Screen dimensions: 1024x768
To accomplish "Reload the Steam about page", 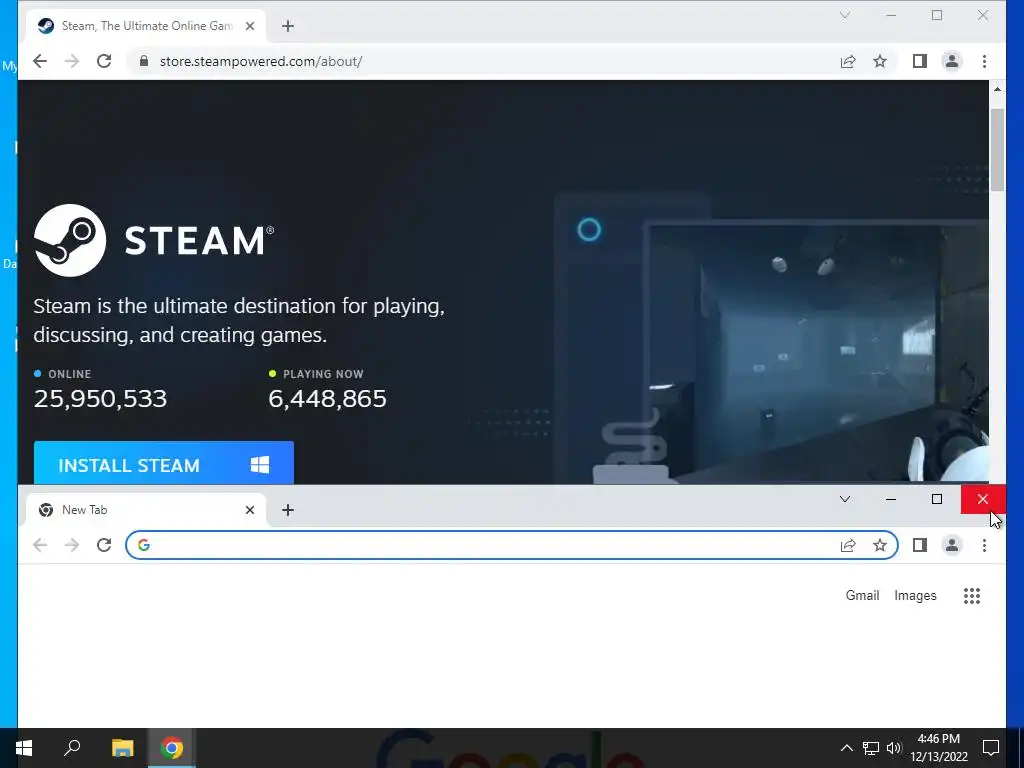I will pos(104,61).
